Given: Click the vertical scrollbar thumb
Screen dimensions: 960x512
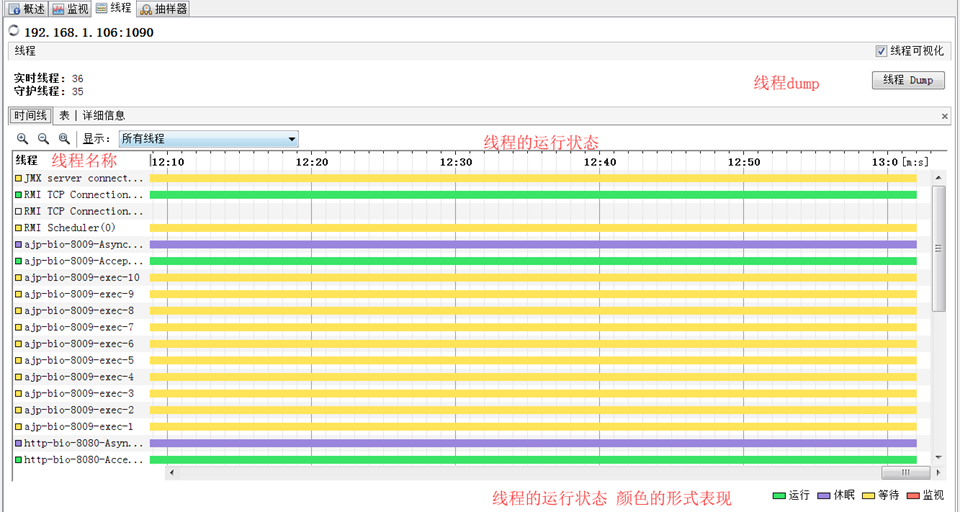Looking at the screenshot, I should pyautogui.click(x=938, y=249).
